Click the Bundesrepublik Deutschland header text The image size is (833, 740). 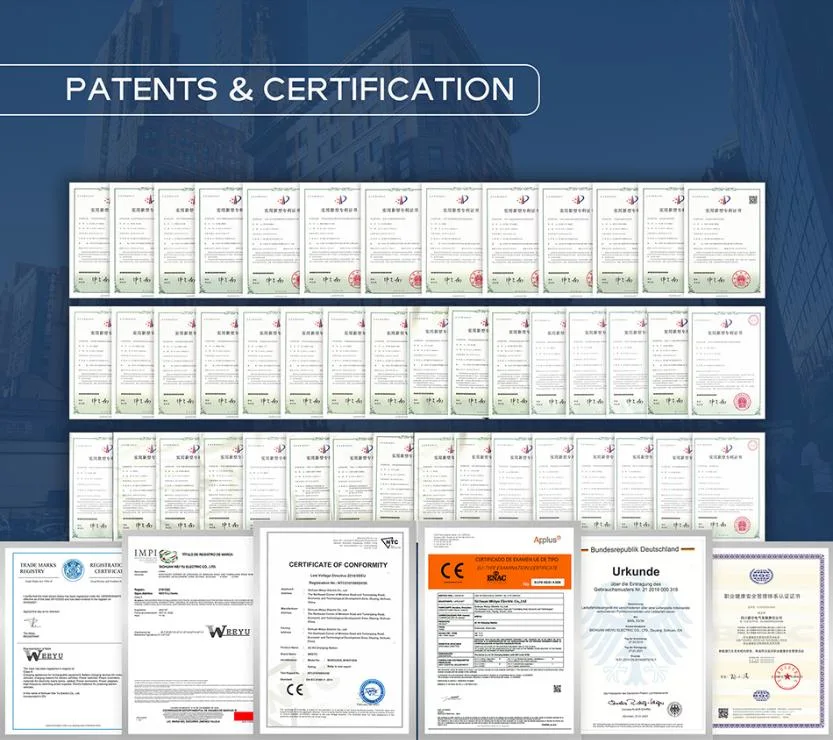[x=634, y=549]
